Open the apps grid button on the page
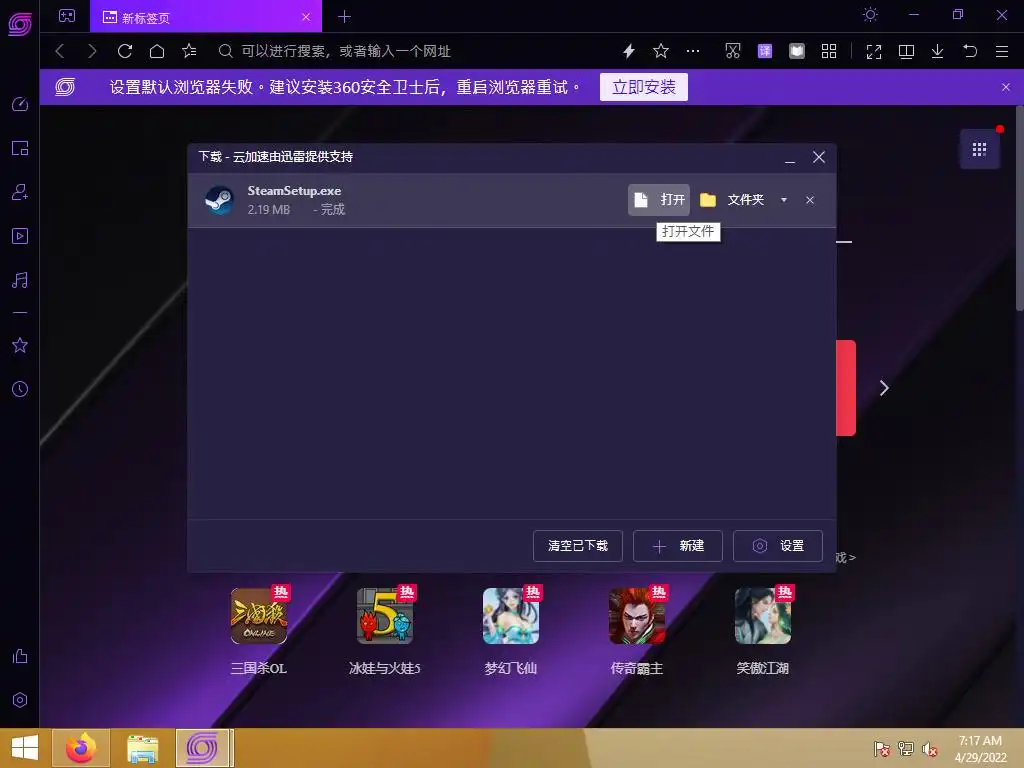This screenshot has width=1024, height=768. (979, 150)
